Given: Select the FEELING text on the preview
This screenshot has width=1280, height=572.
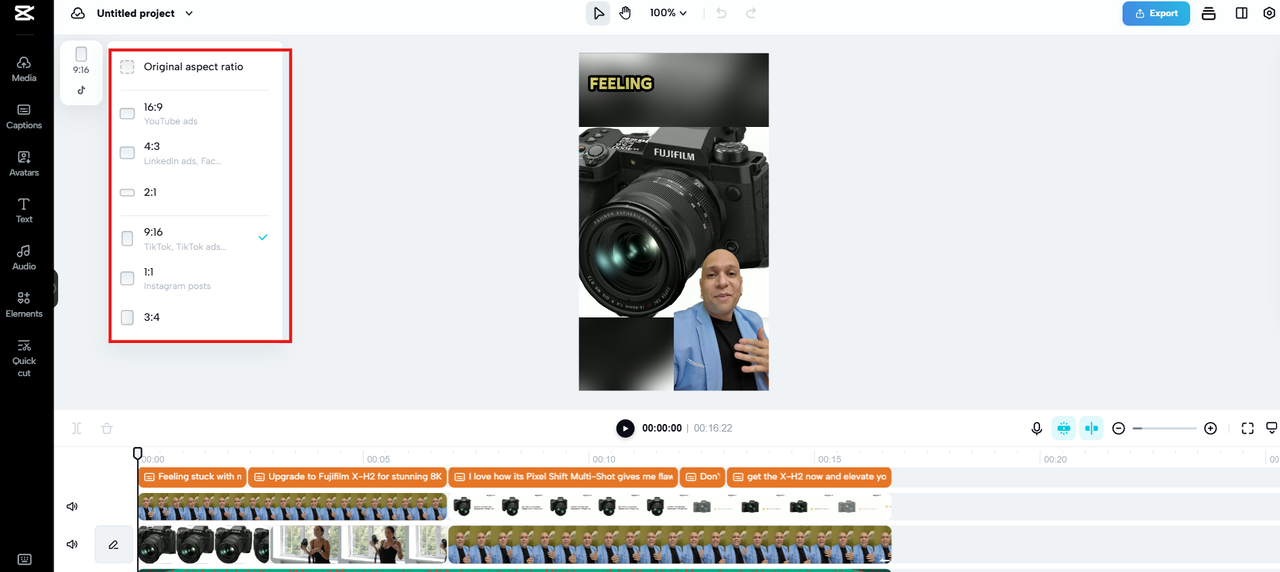Looking at the screenshot, I should click(x=620, y=84).
